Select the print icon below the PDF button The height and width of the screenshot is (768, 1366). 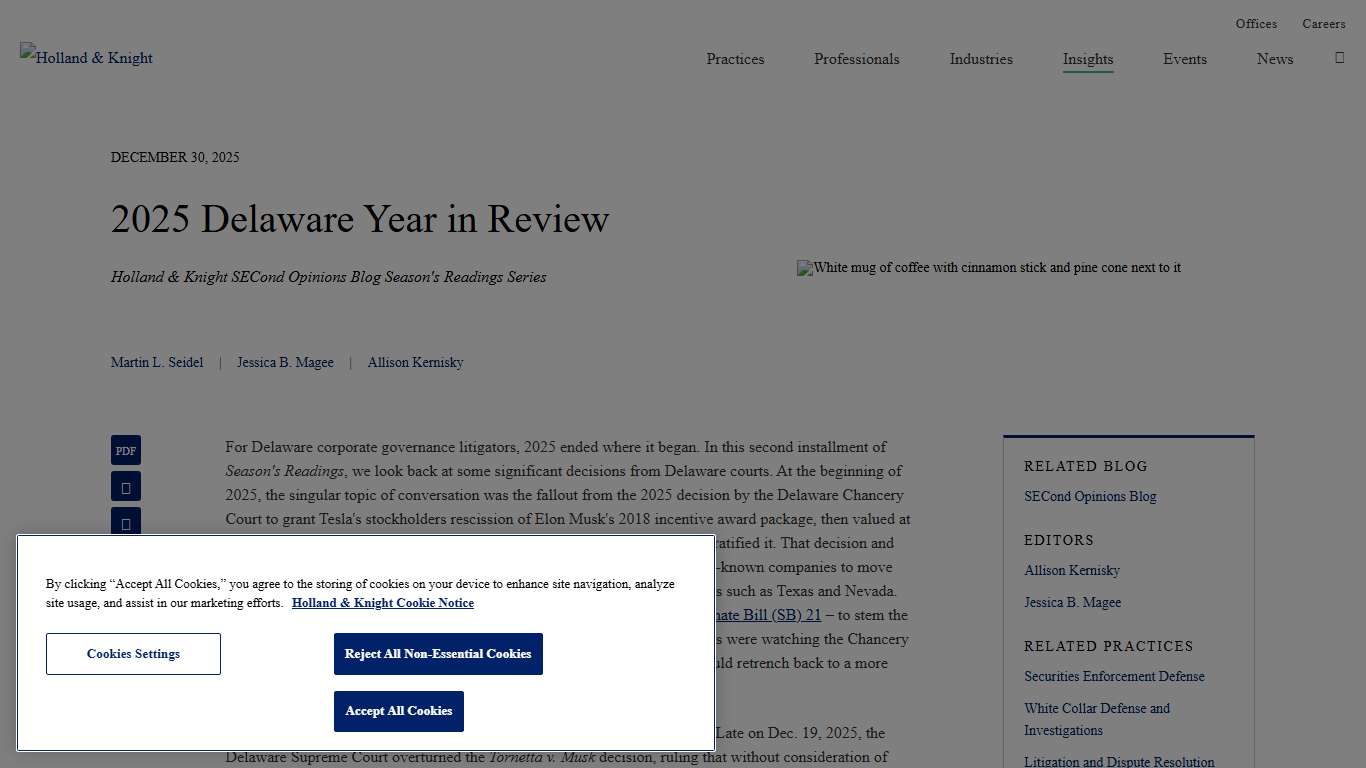(125, 486)
